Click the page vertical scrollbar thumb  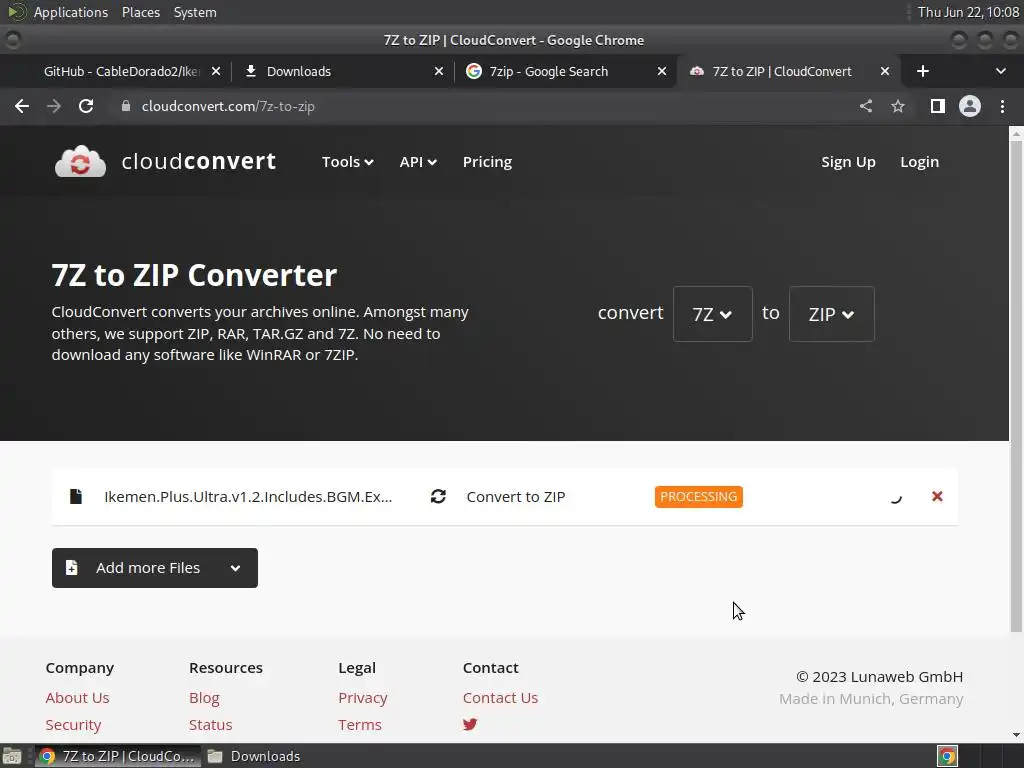pos(1016,385)
